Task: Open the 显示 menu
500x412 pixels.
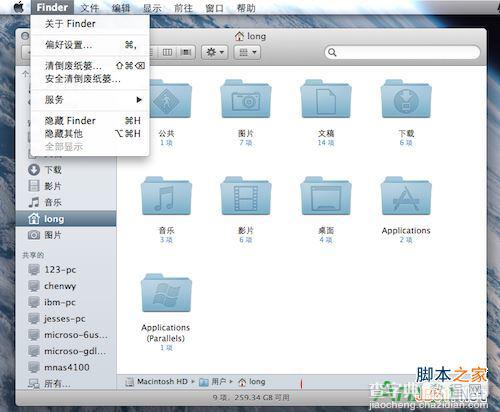Action: point(152,8)
